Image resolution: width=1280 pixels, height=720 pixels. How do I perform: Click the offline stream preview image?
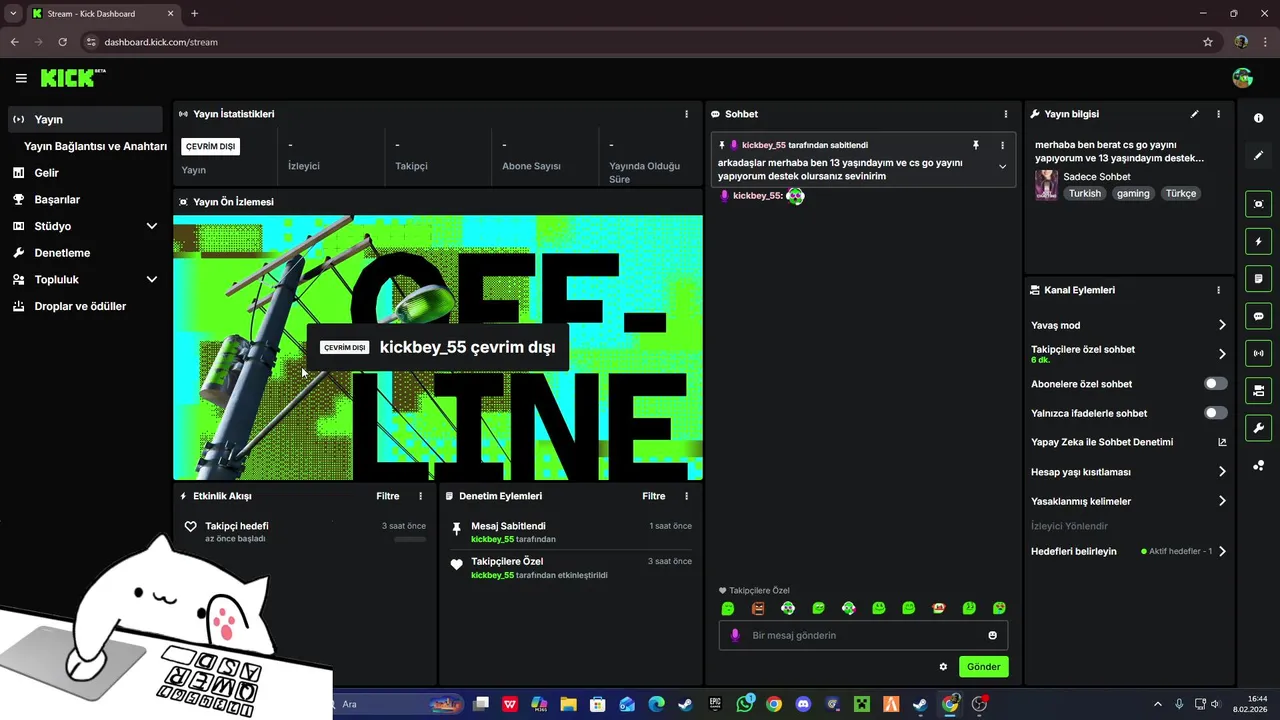coord(438,348)
